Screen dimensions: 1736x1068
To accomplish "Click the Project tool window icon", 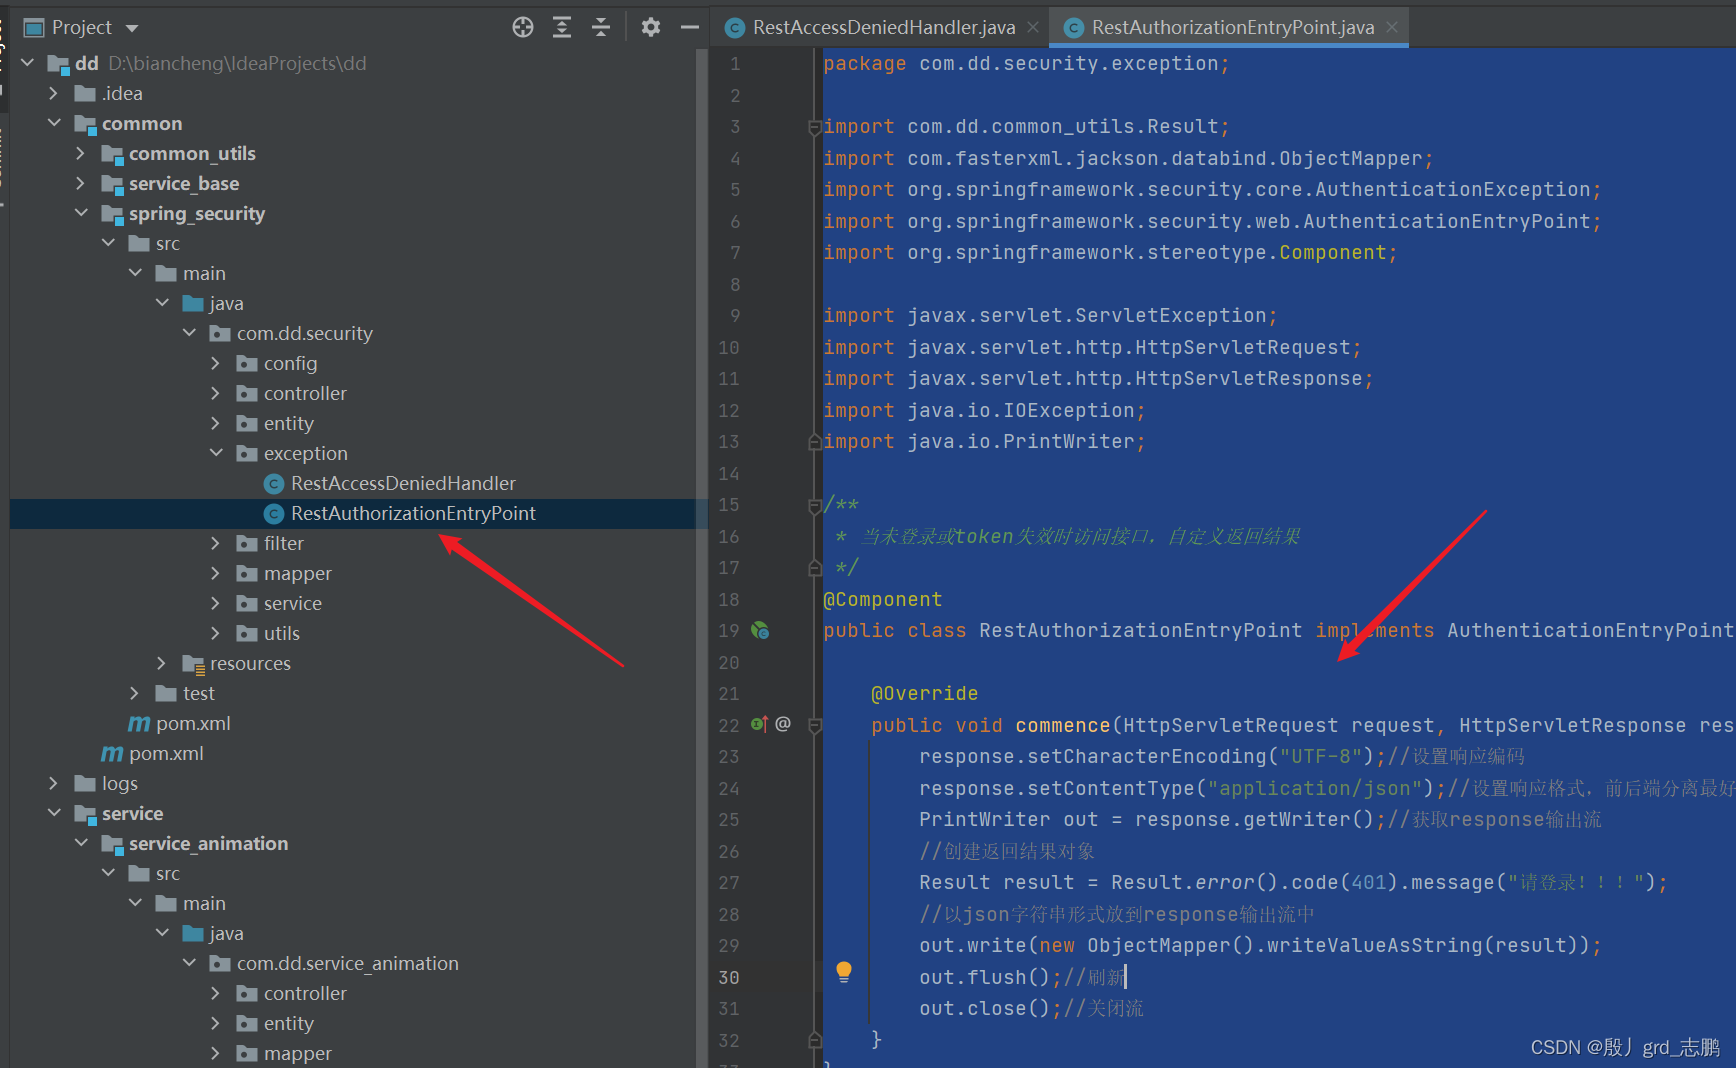I will click(x=34, y=27).
